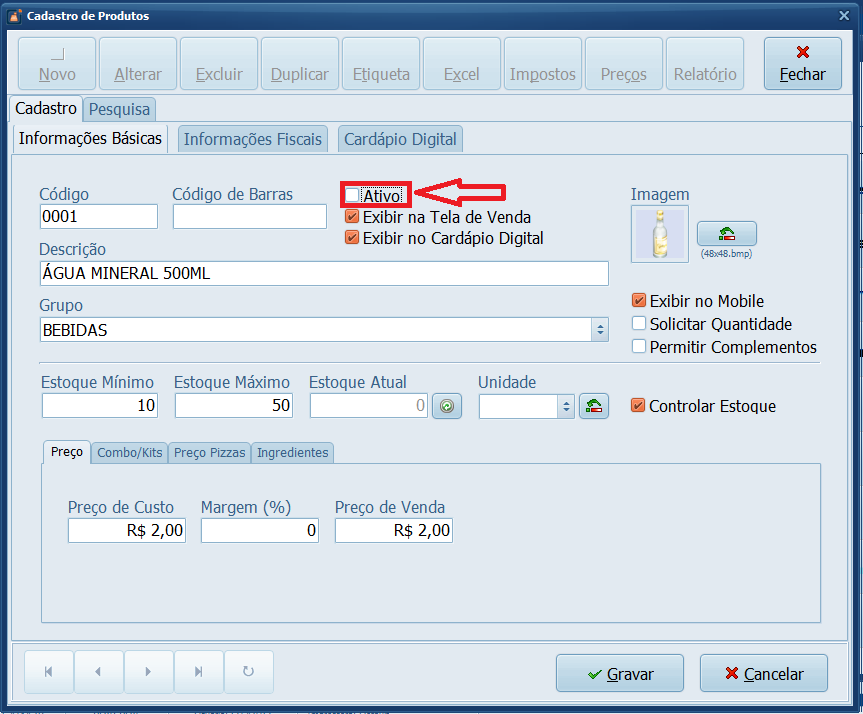
Task: Switch to the Pesquisa tab
Action: 119,109
